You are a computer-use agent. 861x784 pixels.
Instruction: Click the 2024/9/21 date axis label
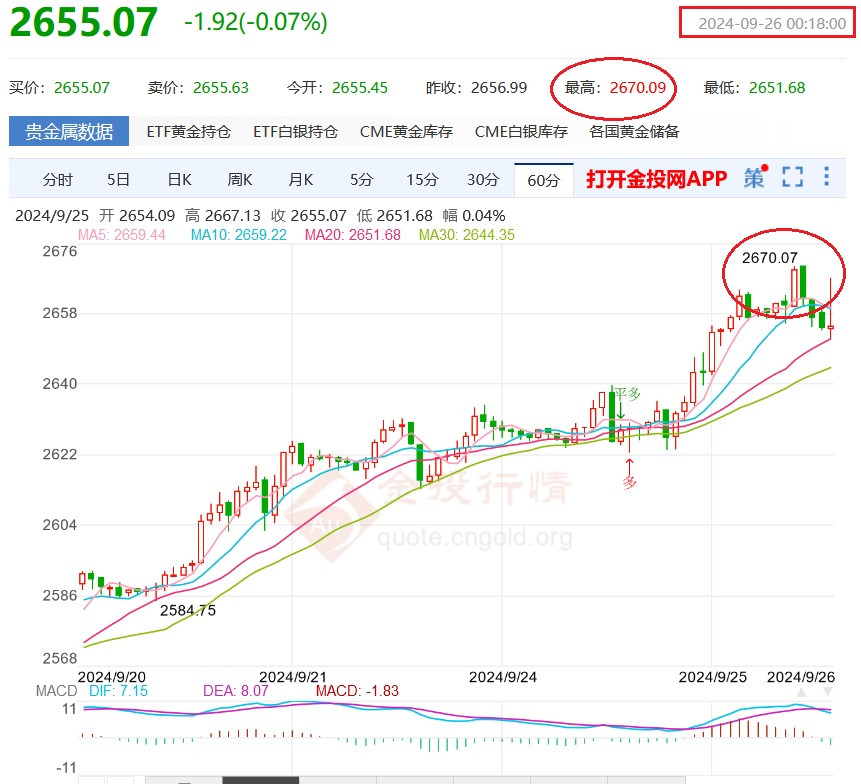pyautogui.click(x=293, y=677)
